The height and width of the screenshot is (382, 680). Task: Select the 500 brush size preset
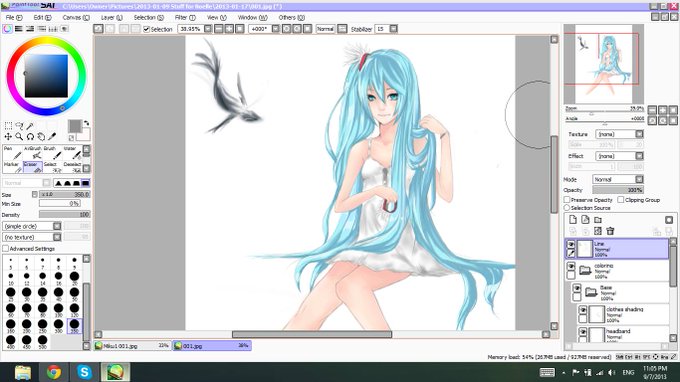pyautogui.click(x=42, y=341)
